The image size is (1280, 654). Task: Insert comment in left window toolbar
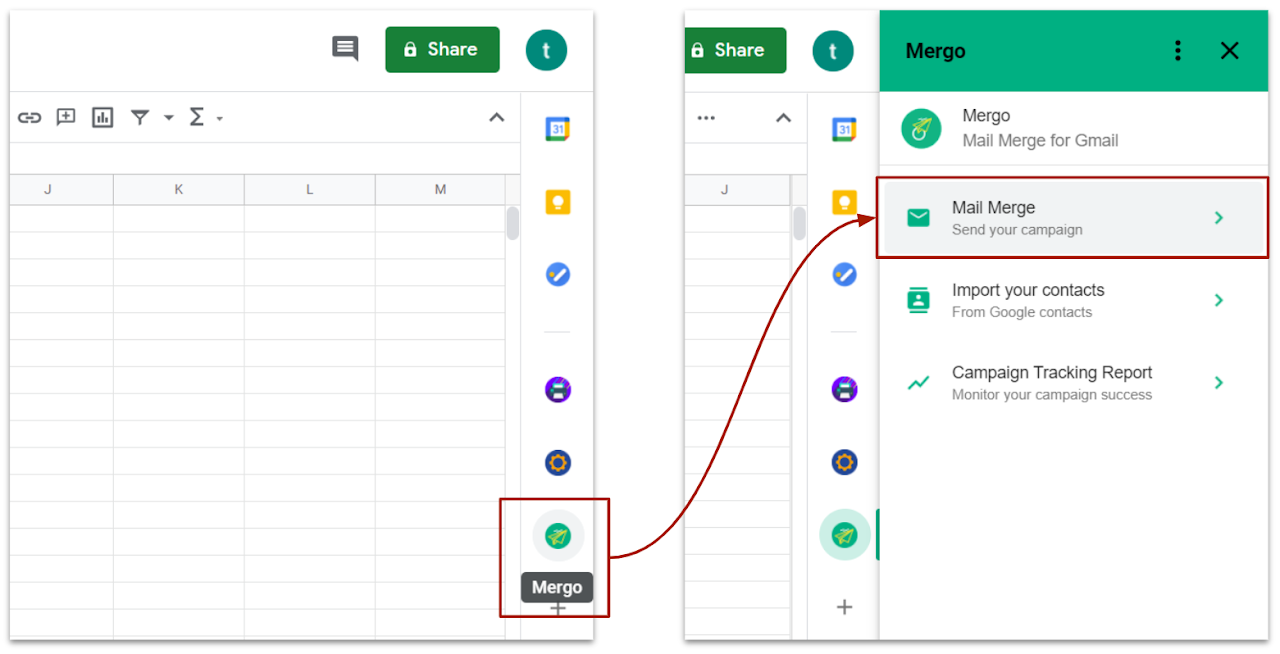click(66, 118)
